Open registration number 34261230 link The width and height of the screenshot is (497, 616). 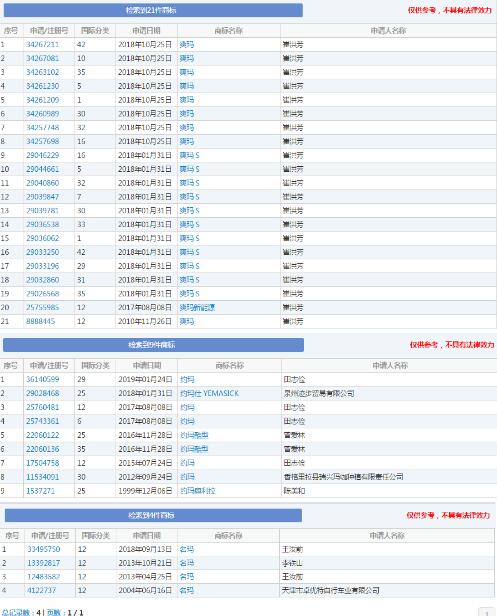tap(42, 86)
